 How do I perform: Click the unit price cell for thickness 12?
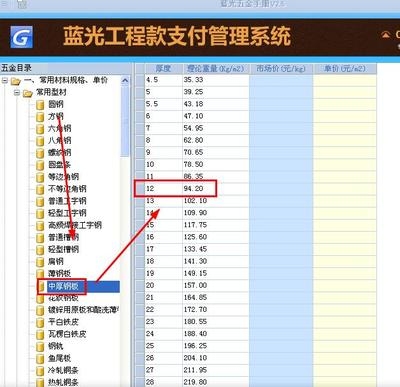(345, 189)
